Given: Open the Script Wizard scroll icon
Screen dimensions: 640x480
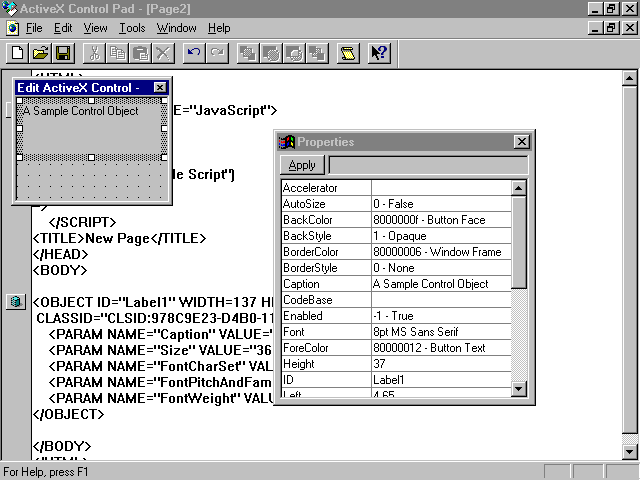Looking at the screenshot, I should [347, 53].
